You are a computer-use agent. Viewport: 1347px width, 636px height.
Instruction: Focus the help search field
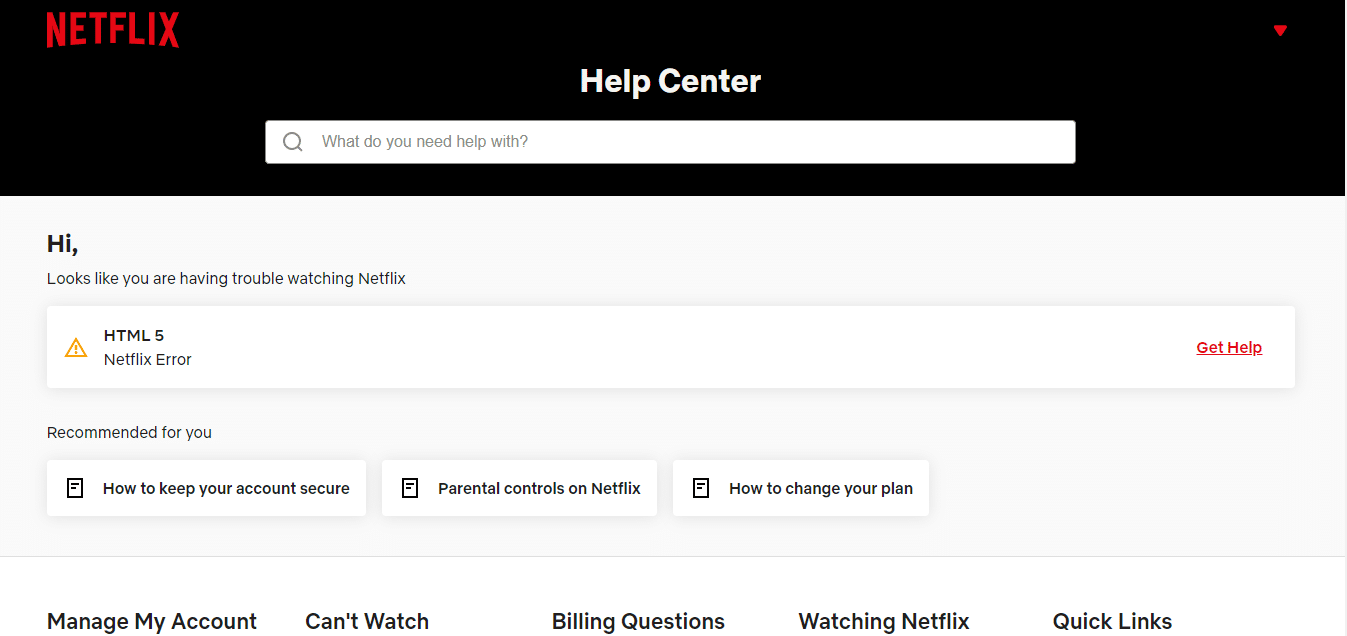pos(670,142)
